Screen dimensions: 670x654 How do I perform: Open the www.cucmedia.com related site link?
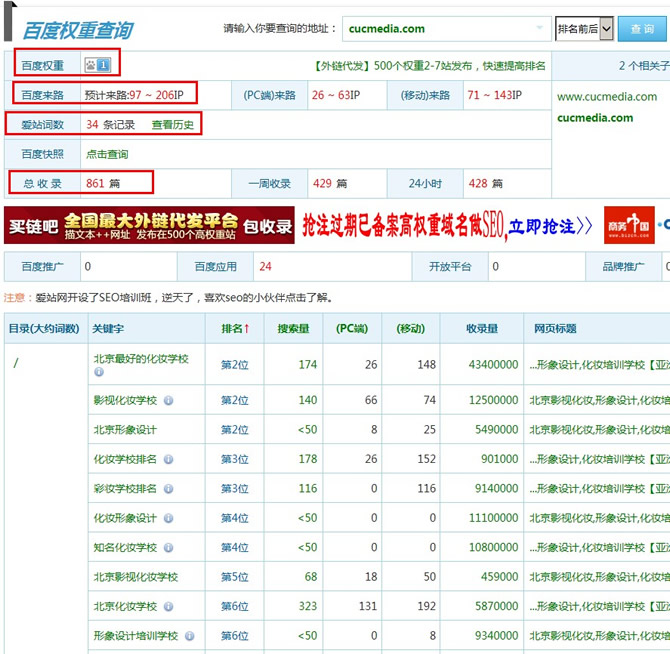(x=607, y=97)
